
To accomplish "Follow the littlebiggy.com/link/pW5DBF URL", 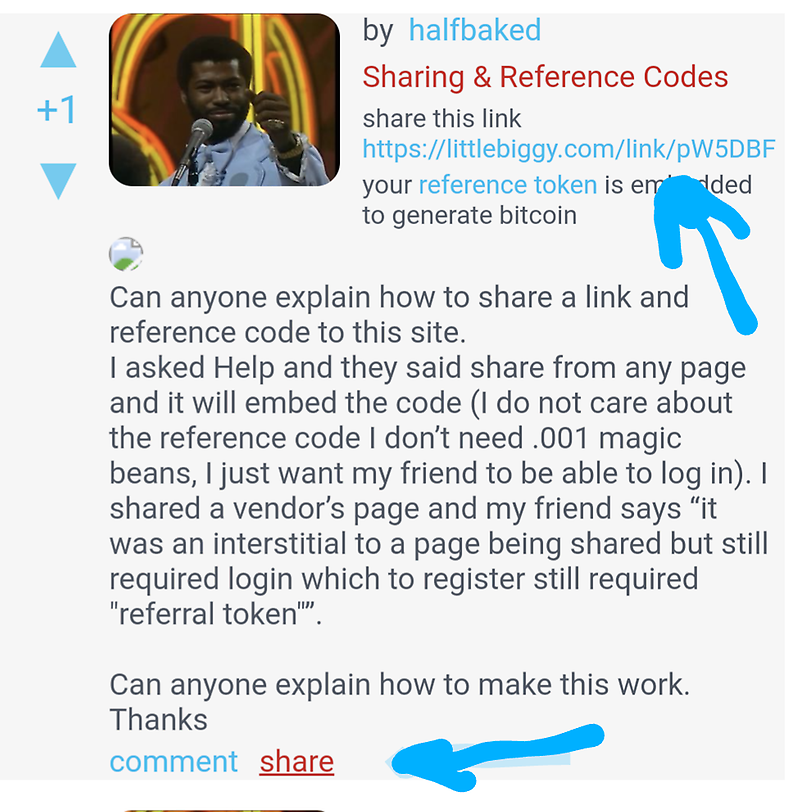I will point(569,149).
